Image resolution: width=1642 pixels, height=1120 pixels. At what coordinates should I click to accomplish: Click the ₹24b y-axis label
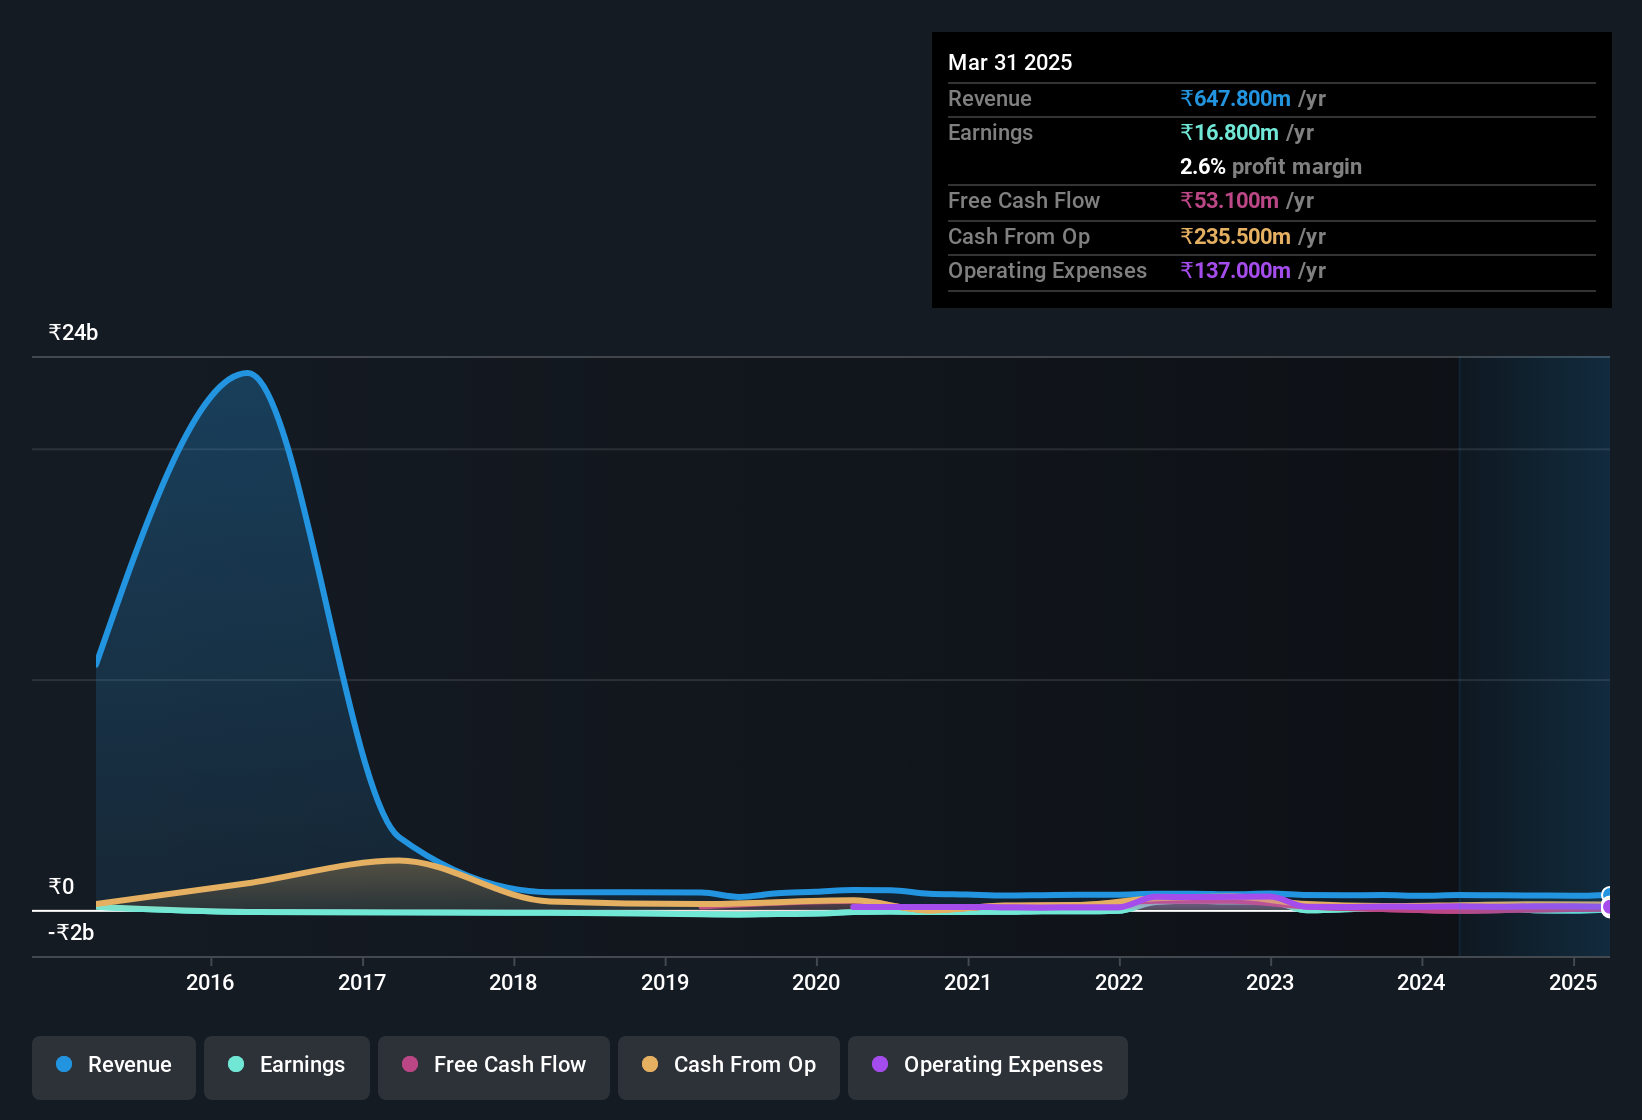(73, 333)
